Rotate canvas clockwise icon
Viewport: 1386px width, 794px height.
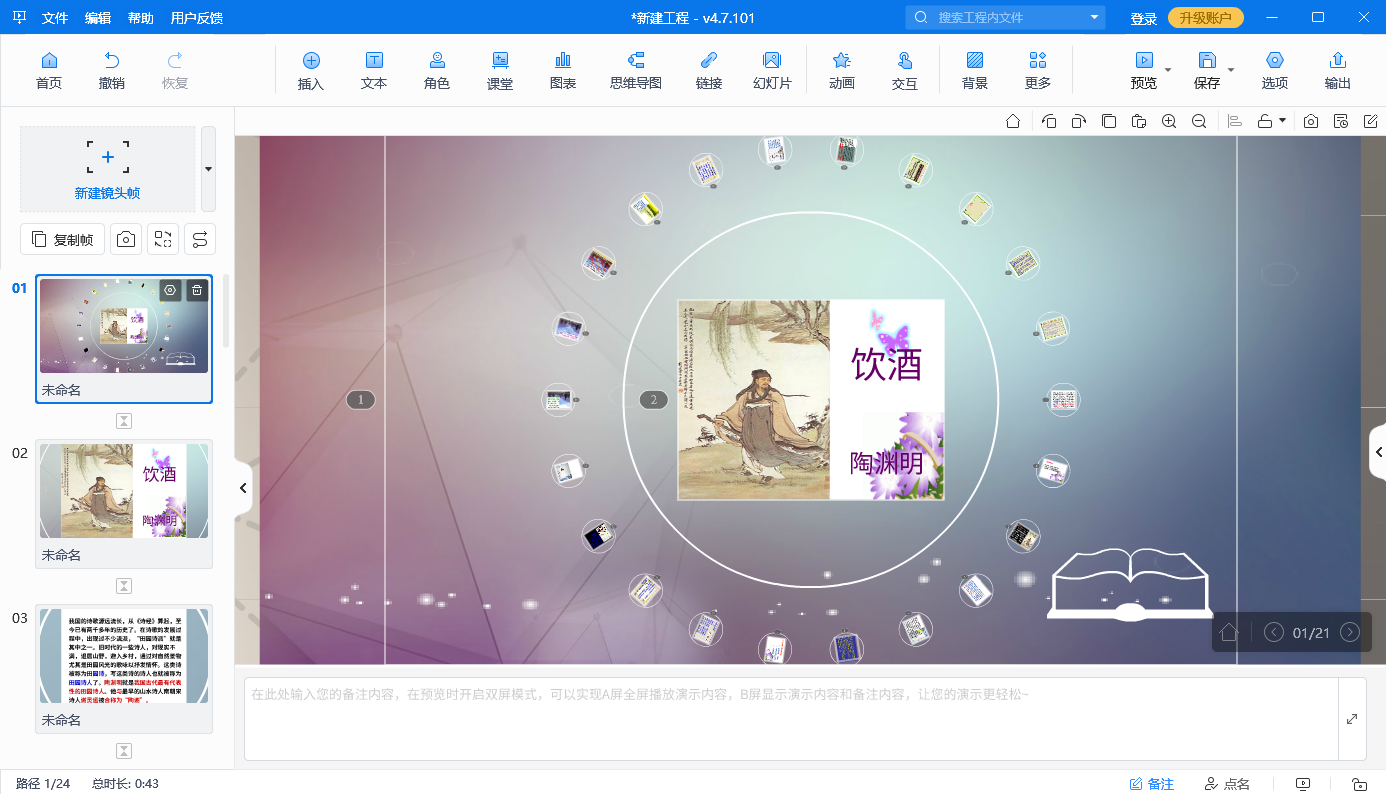1079,121
